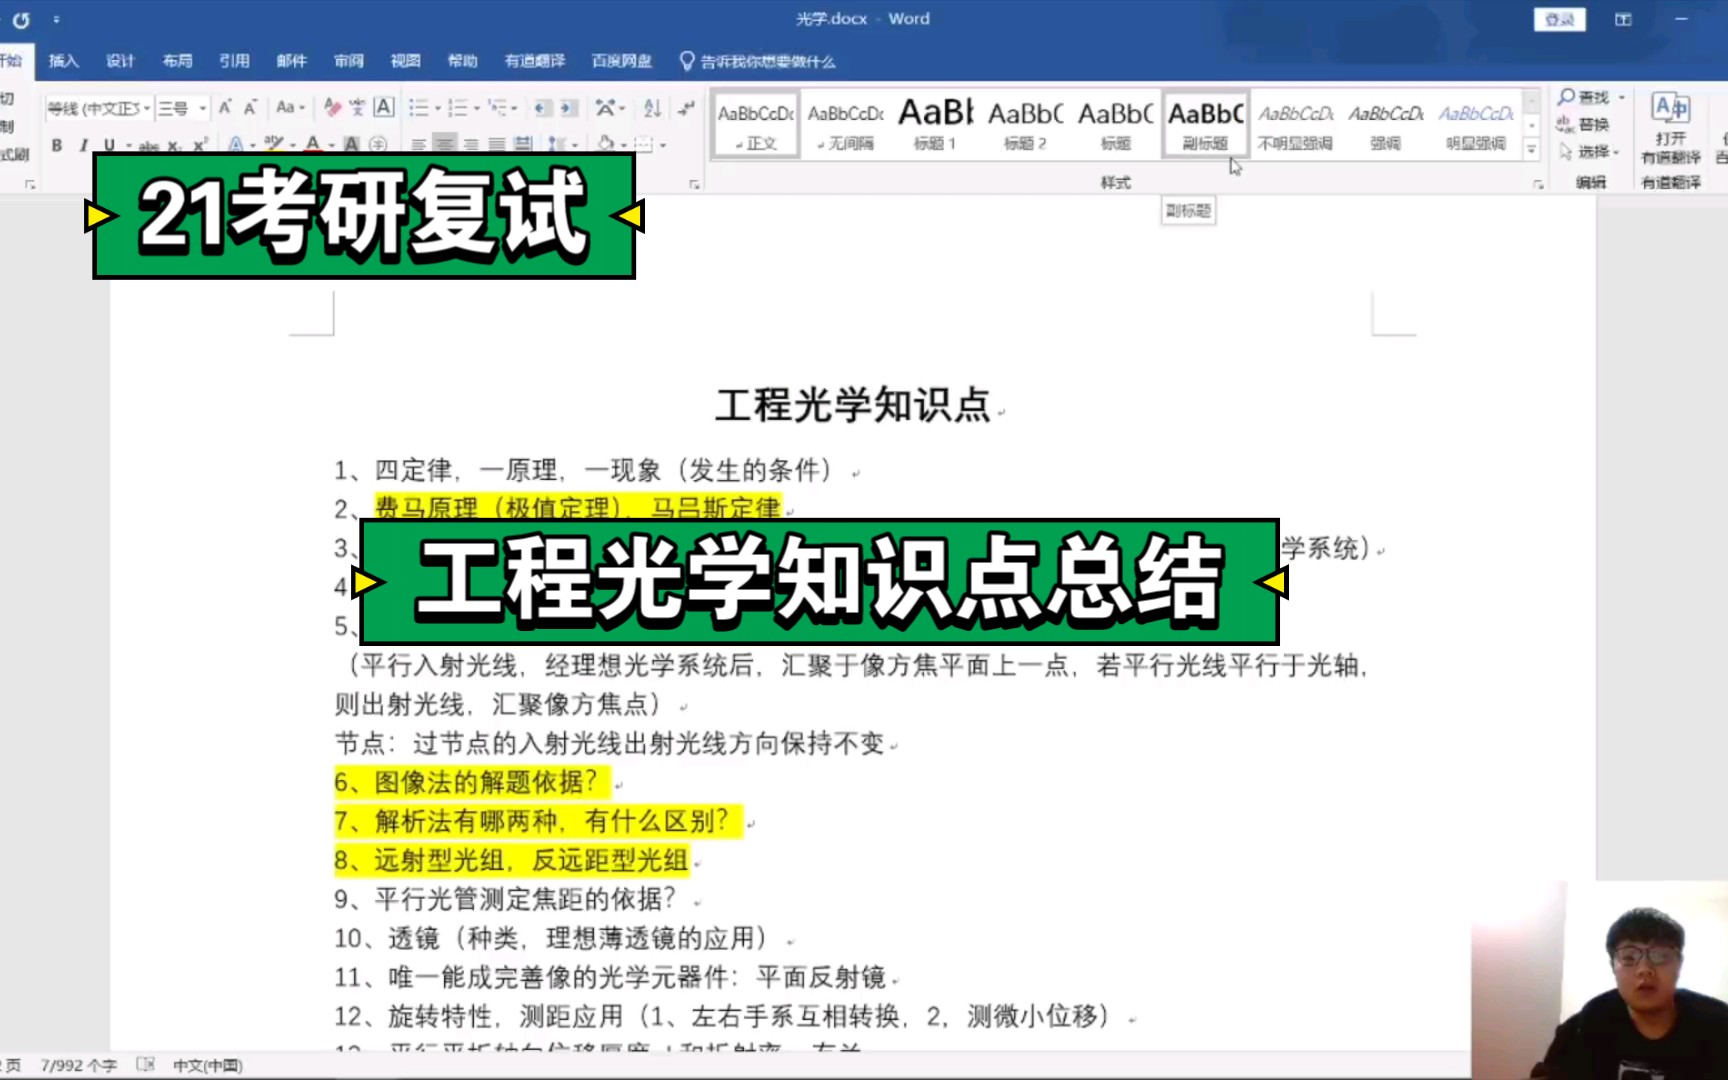The image size is (1728, 1080).
Task: Click line '9、平行光管测定焦距的依据?'
Action: (x=505, y=899)
